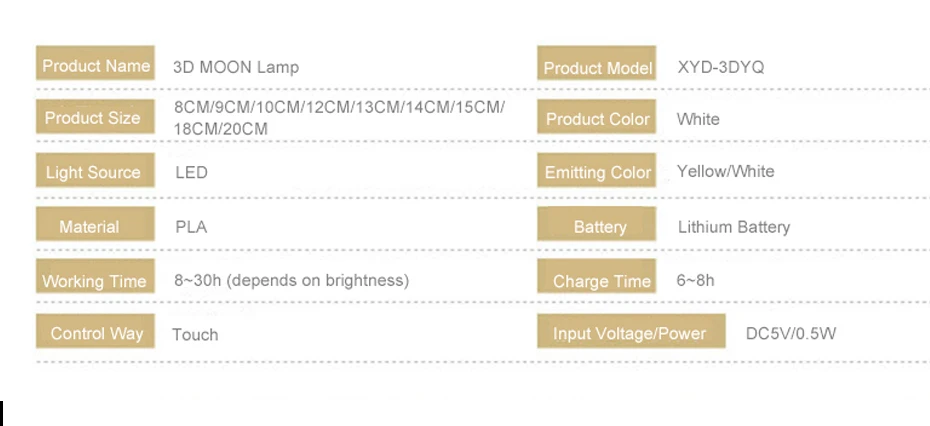
Task: Click the 8~30h working time text
Action: click(291, 280)
